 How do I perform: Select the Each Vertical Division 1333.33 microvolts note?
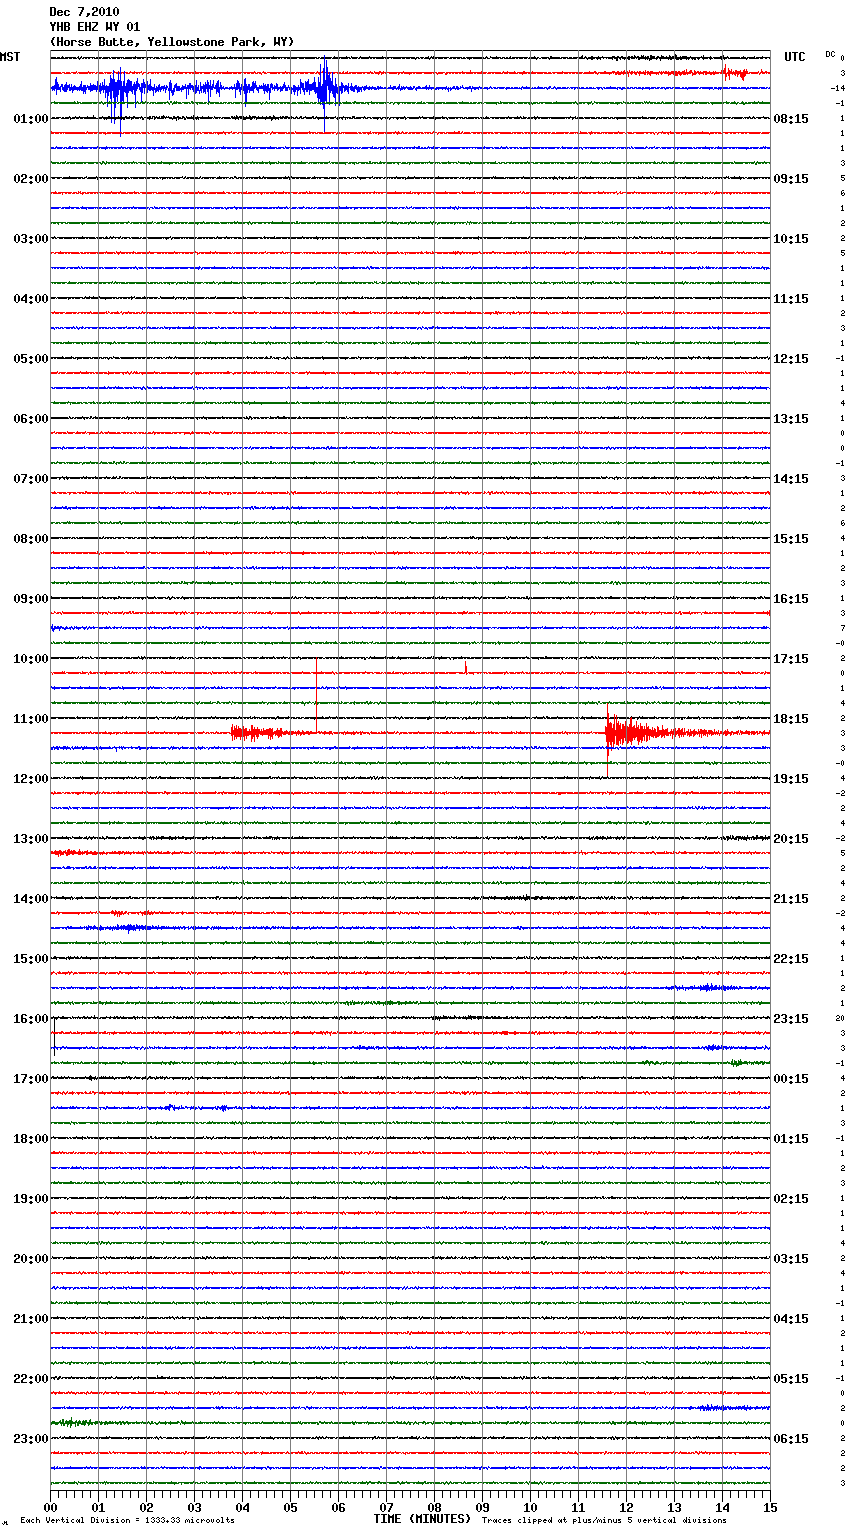127,1520
